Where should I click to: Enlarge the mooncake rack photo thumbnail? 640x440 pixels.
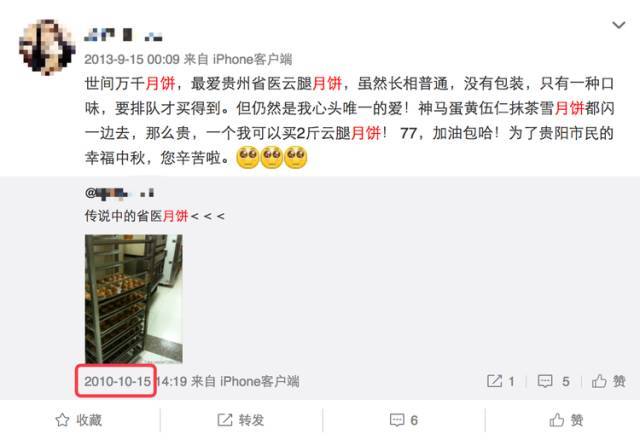coord(133,299)
